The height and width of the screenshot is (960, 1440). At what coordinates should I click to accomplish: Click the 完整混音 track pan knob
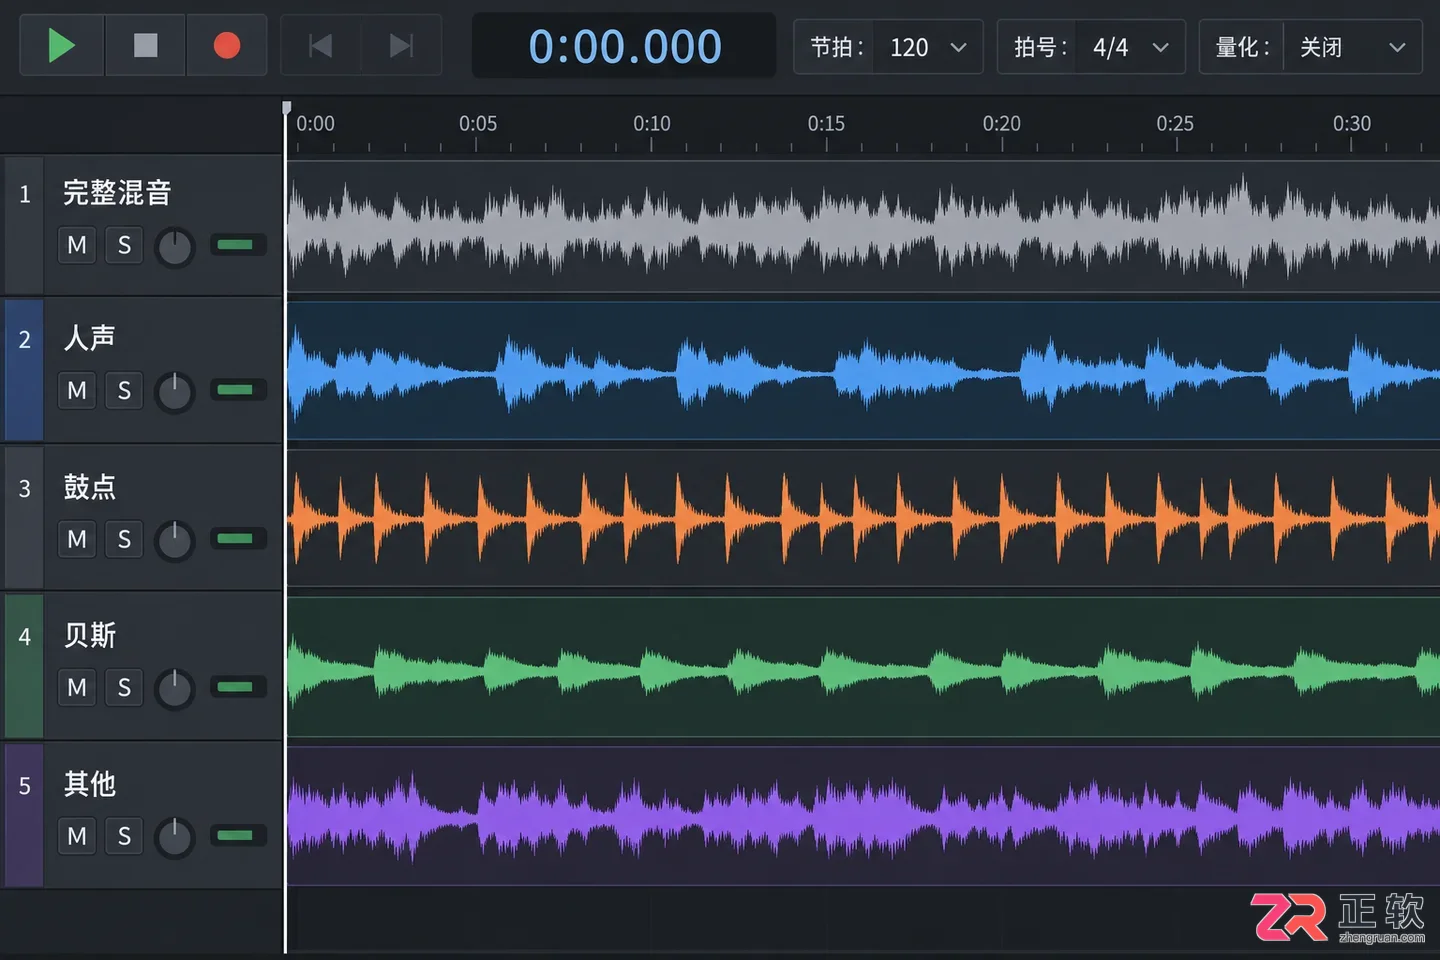(175, 247)
